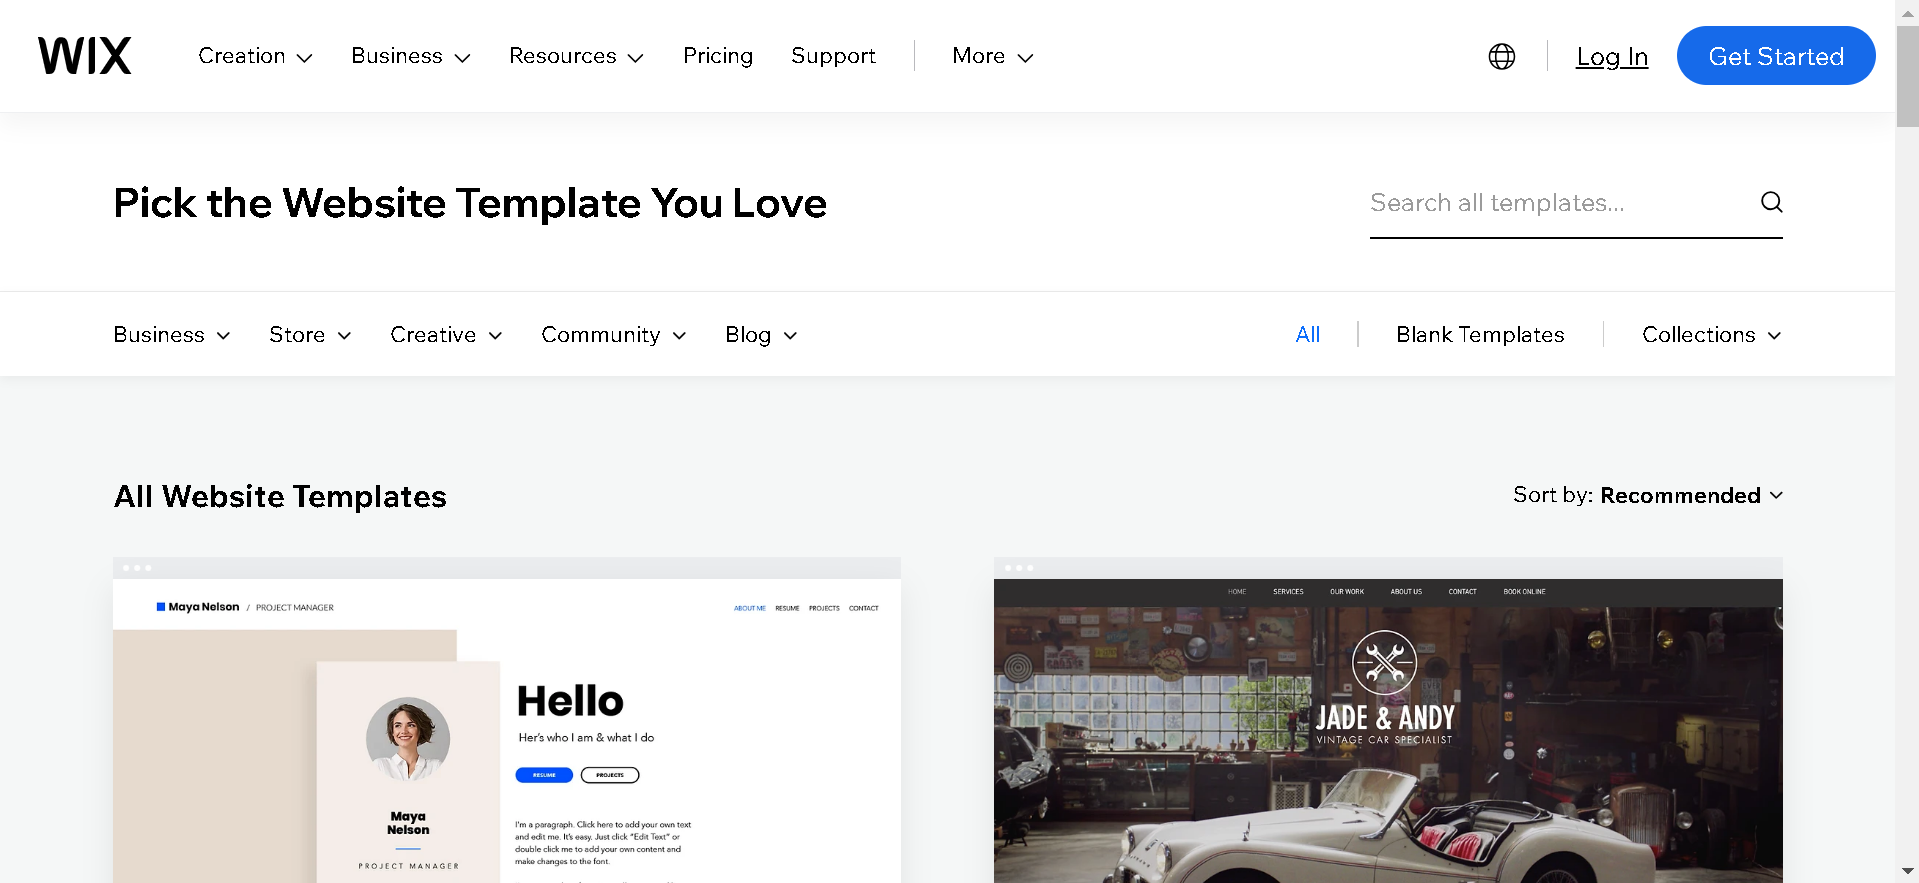
Task: Expand the Creative template category
Action: (x=446, y=335)
